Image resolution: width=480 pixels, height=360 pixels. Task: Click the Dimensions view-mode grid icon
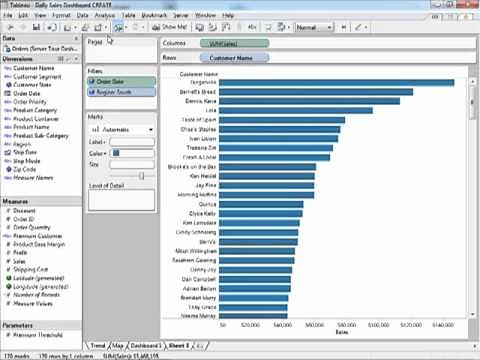[61, 59]
